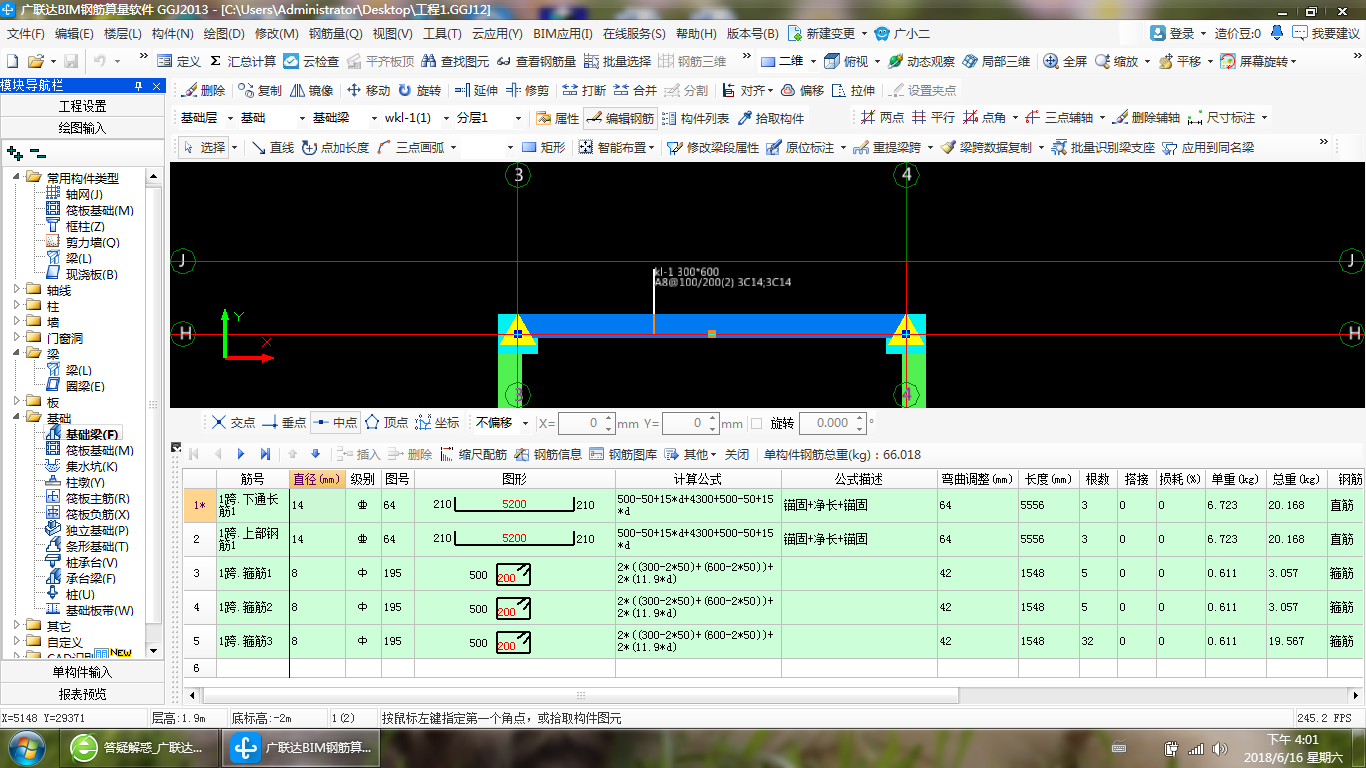Open 工程设置 project settings section
The width and height of the screenshot is (1366, 768).
82,106
